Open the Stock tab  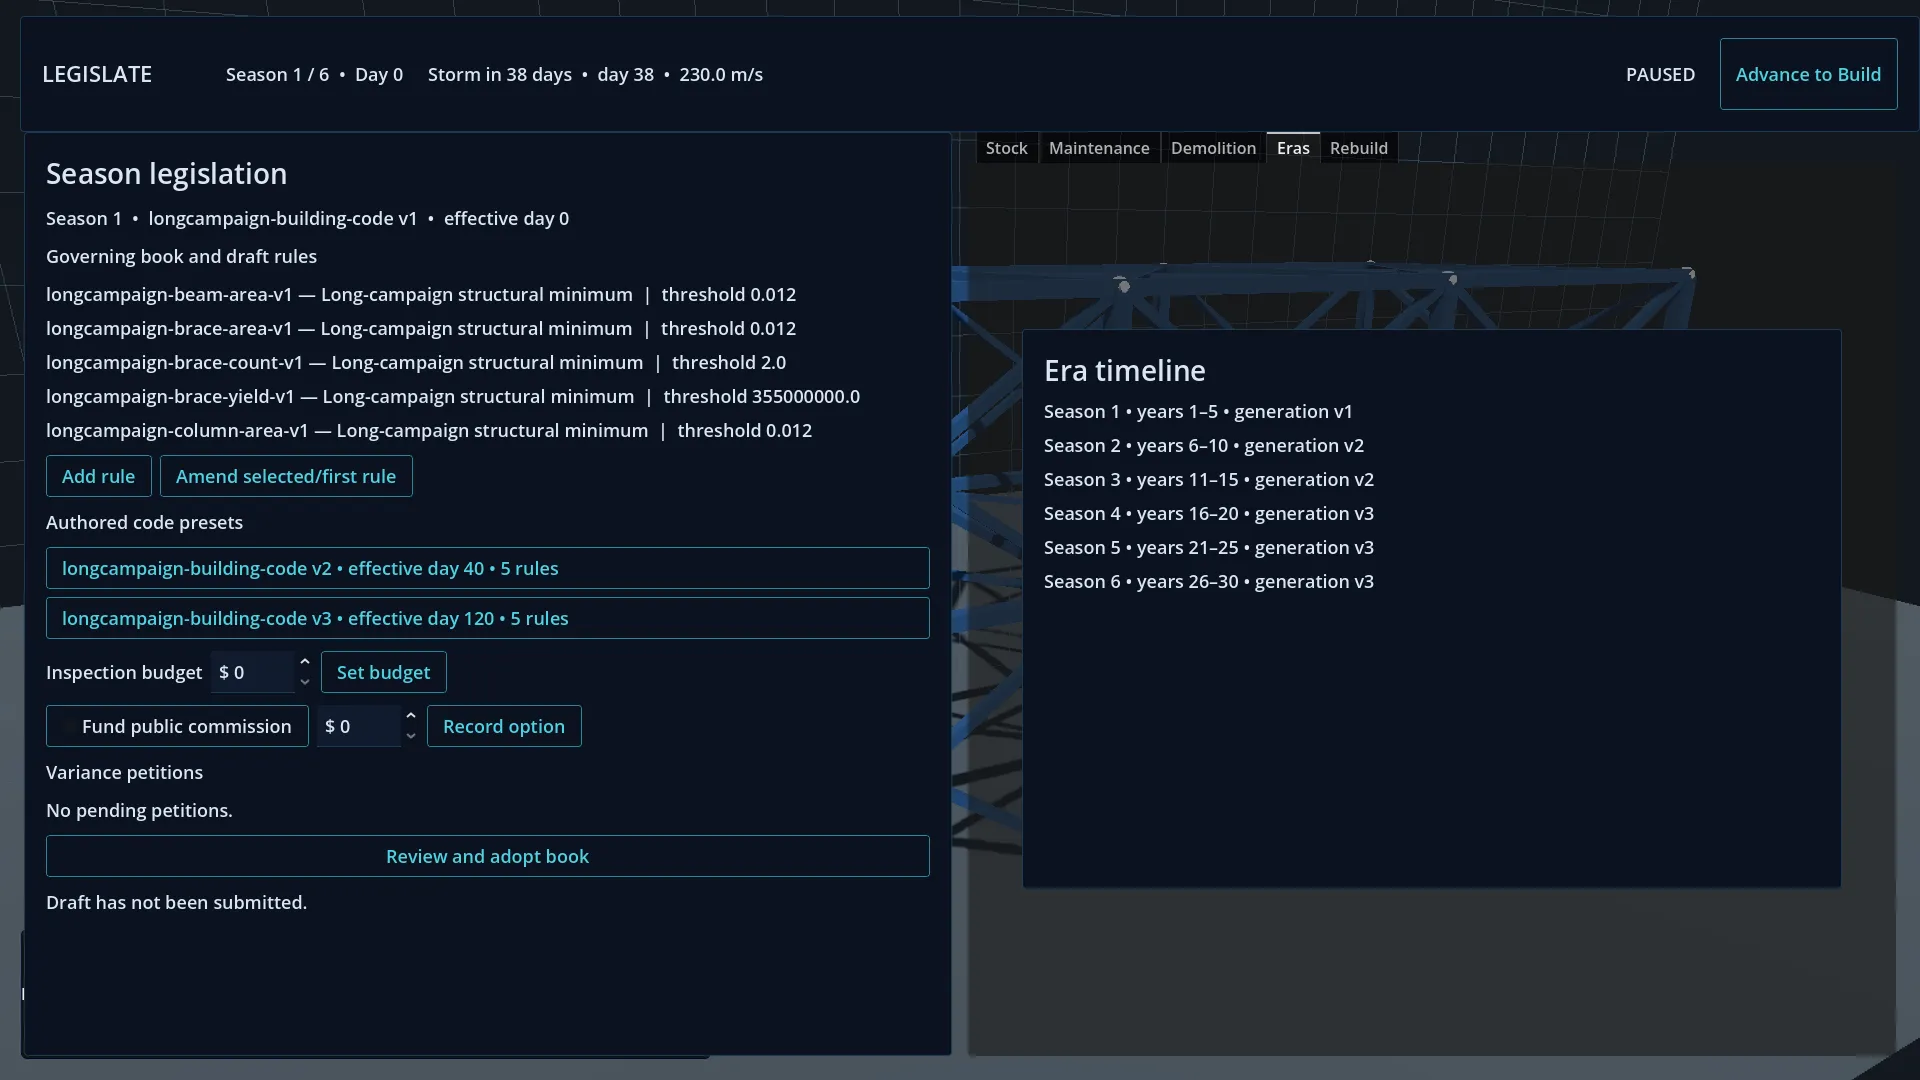tap(1006, 148)
